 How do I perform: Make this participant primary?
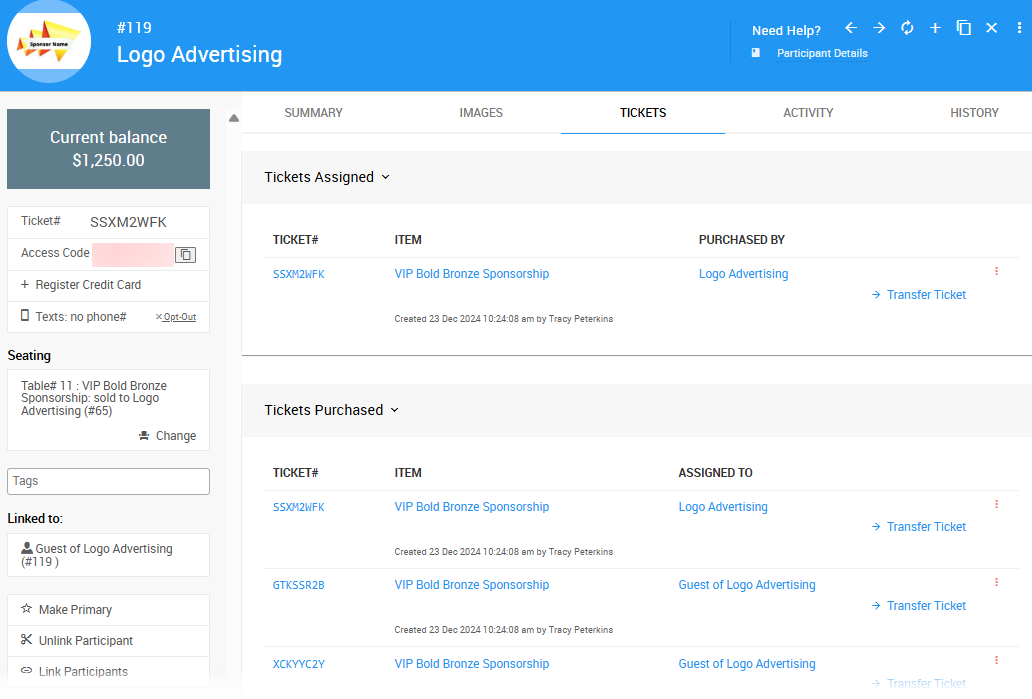coord(75,610)
